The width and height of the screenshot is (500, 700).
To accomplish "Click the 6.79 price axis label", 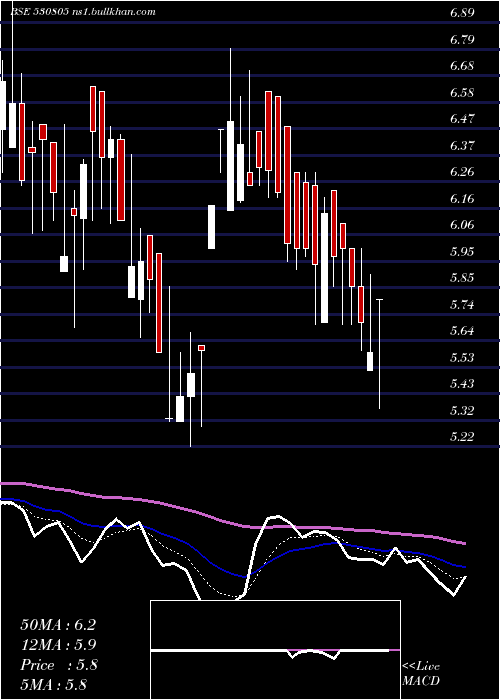I will (462, 40).
